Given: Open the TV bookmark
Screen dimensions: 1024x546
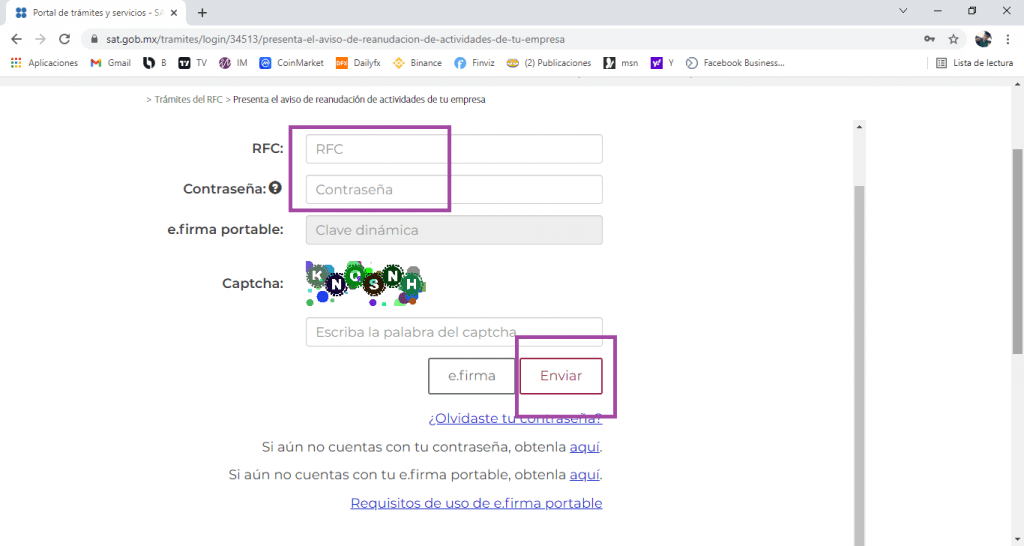Looking at the screenshot, I should coord(193,63).
